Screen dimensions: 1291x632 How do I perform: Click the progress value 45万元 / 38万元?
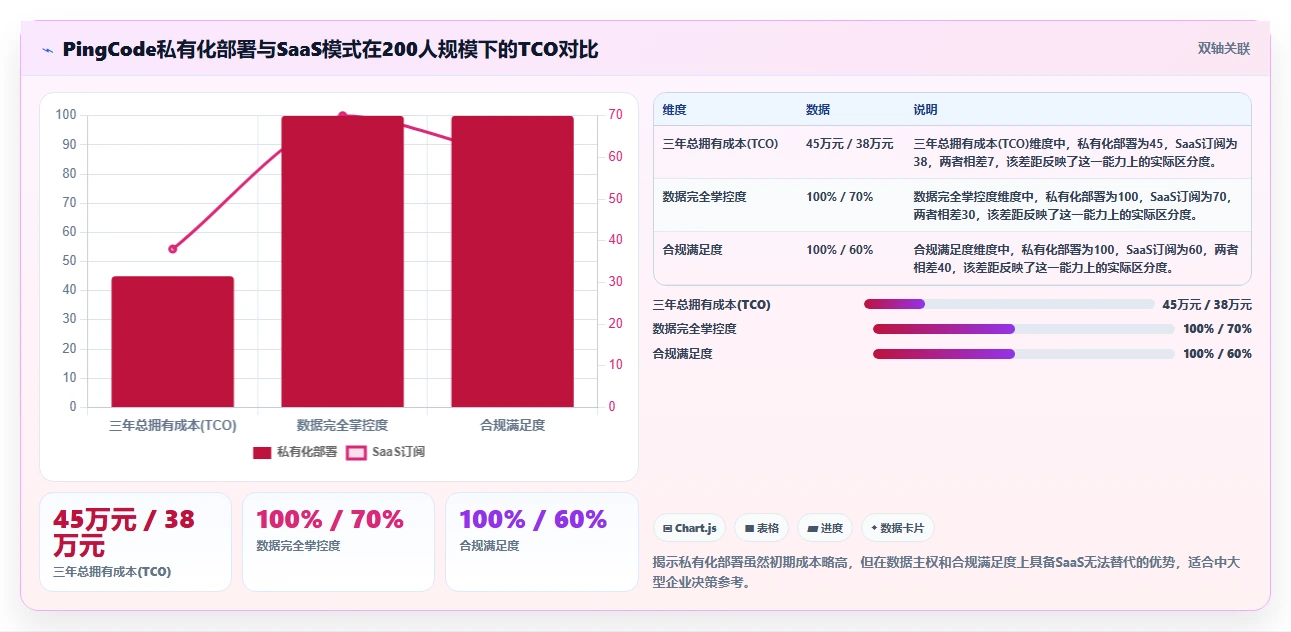click(1207, 305)
